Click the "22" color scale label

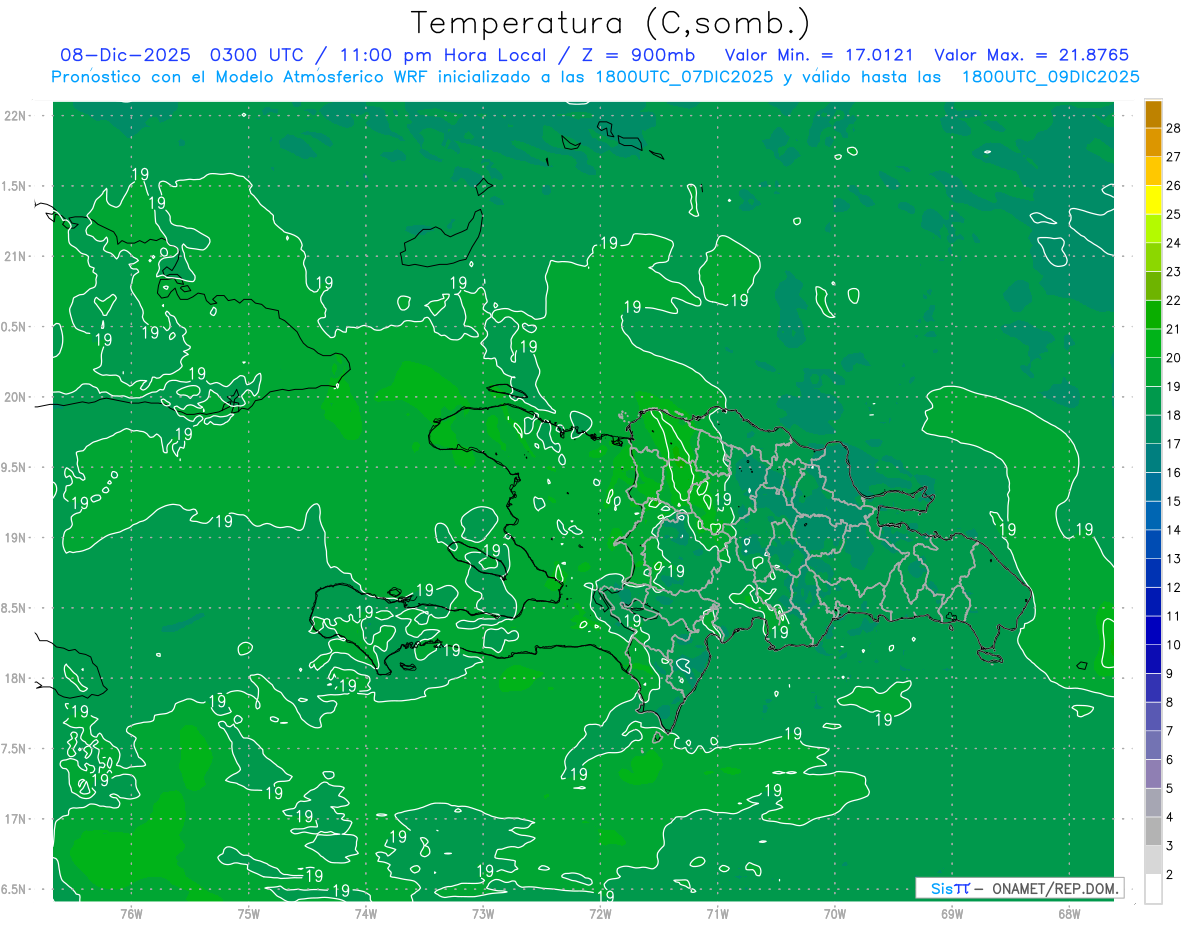pos(1174,300)
